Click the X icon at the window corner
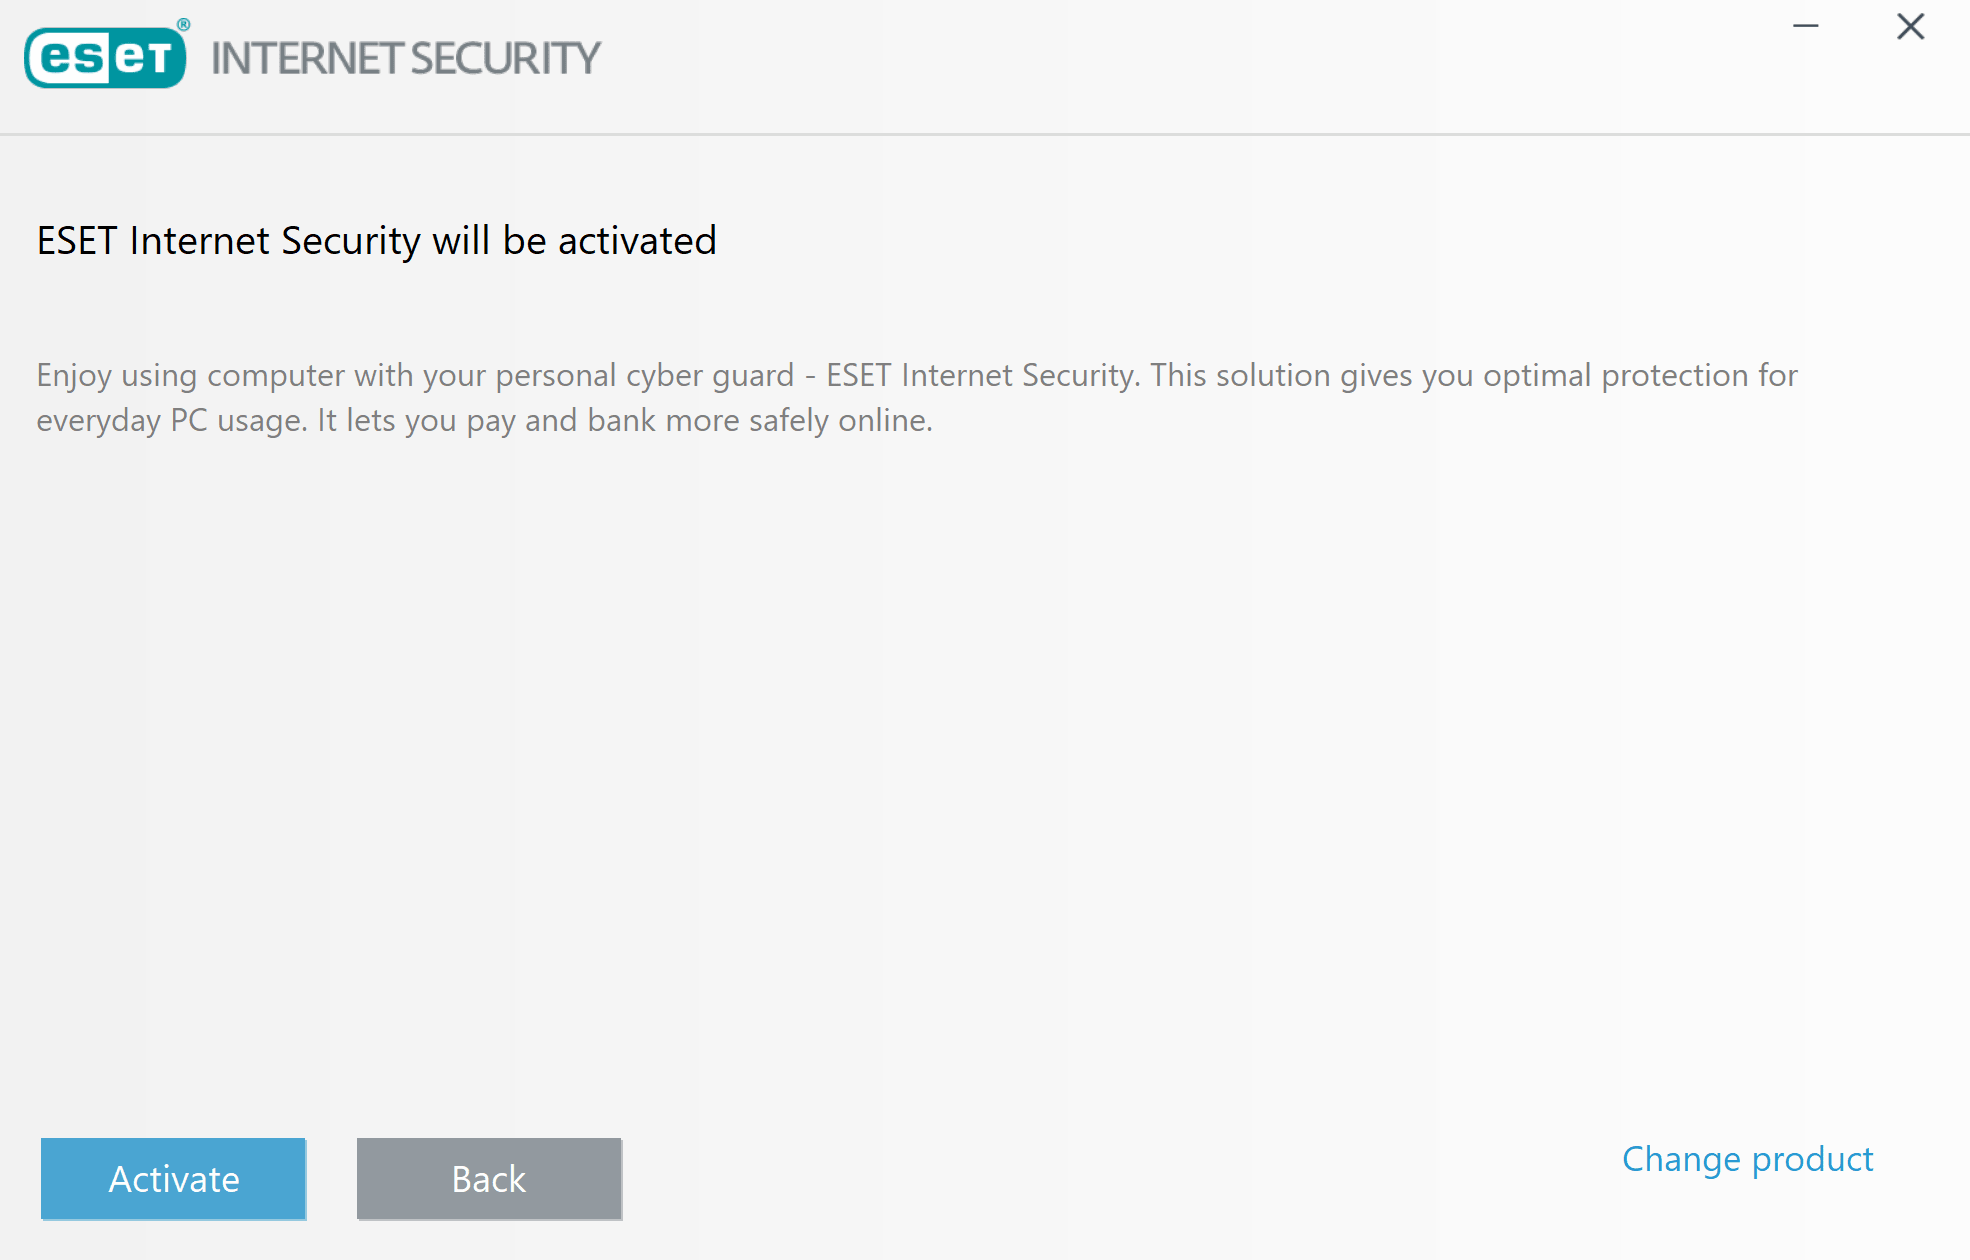The image size is (1970, 1260). coord(1911,27)
